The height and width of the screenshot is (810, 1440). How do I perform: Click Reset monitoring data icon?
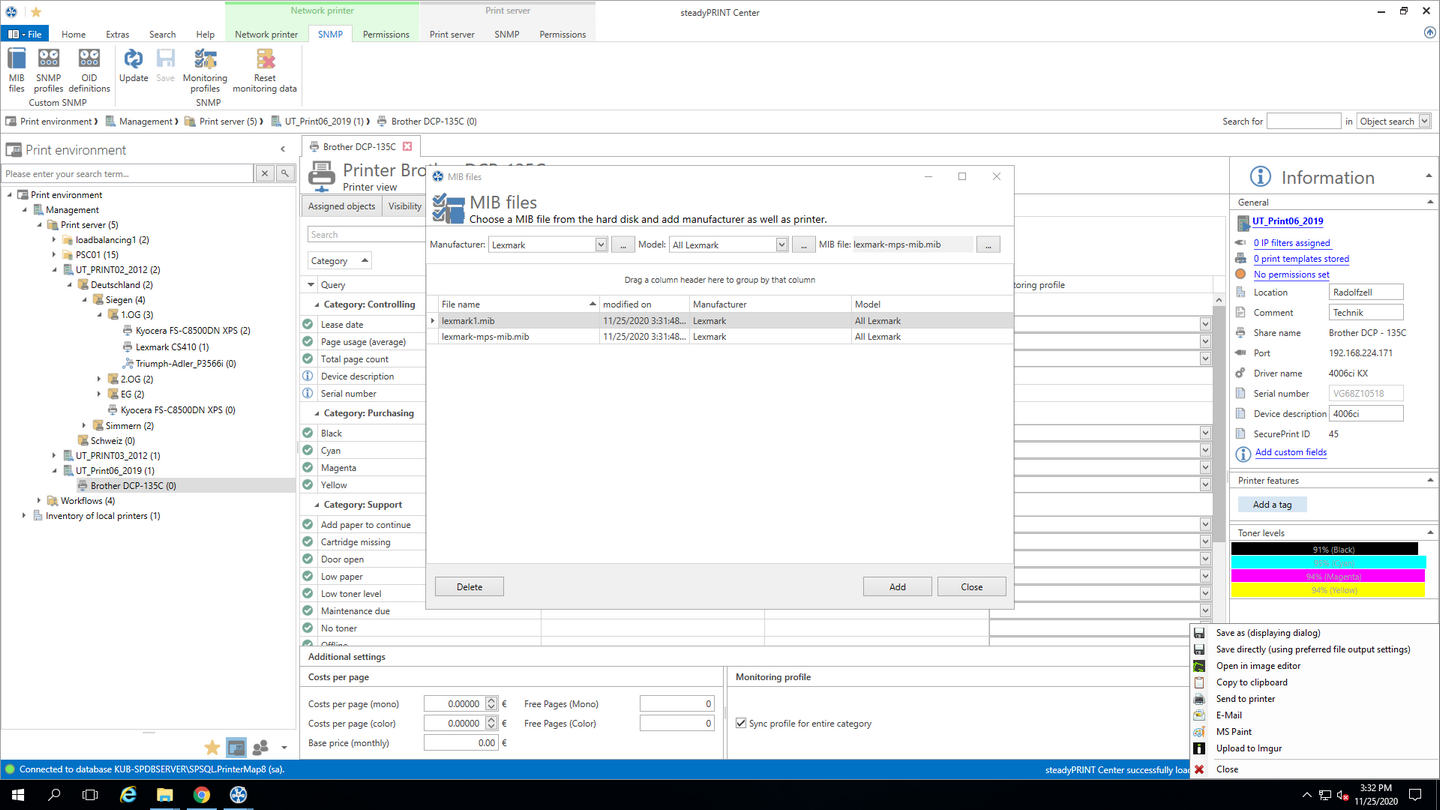265,70
